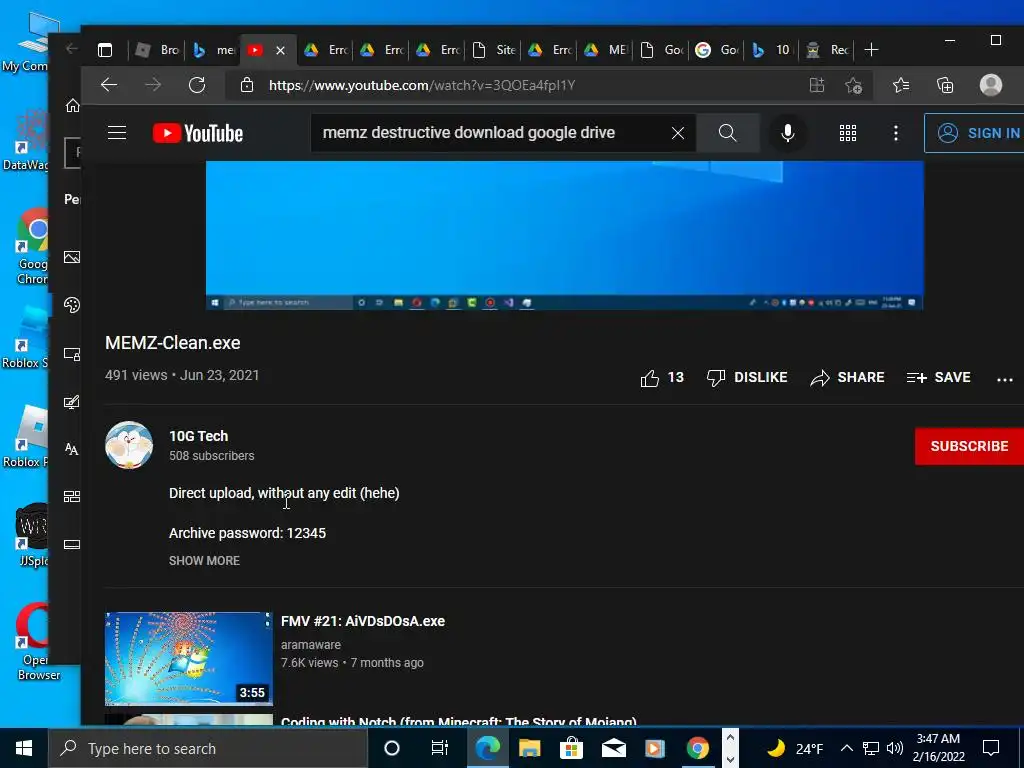Open File Explorer from the taskbar
The width and height of the screenshot is (1024, 768).
point(530,748)
